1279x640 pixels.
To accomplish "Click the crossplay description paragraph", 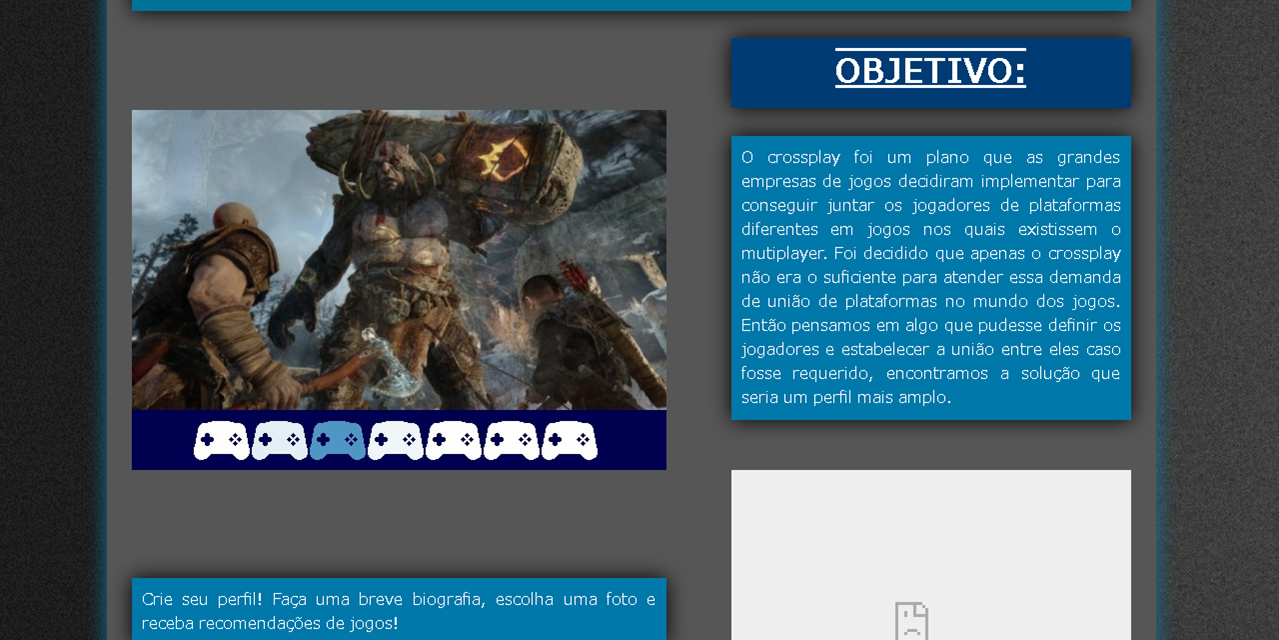I will (931, 277).
